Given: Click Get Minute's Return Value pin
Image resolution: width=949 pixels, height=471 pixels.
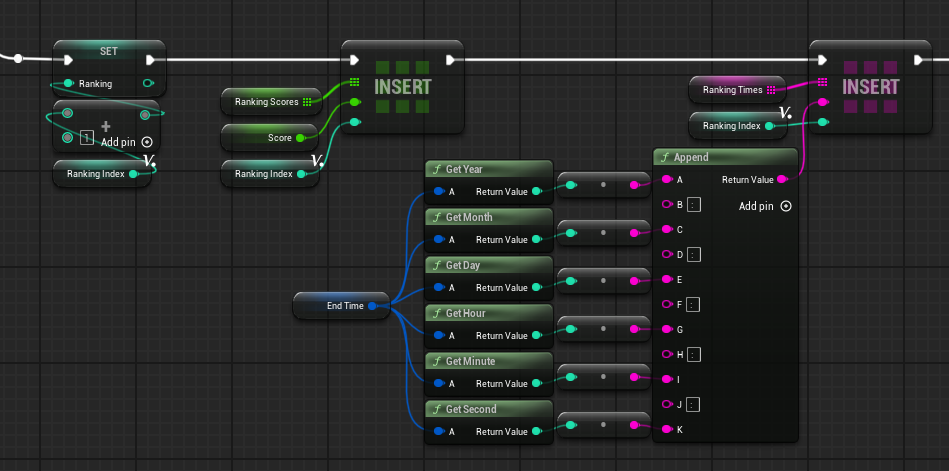Looking at the screenshot, I should pos(536,383).
